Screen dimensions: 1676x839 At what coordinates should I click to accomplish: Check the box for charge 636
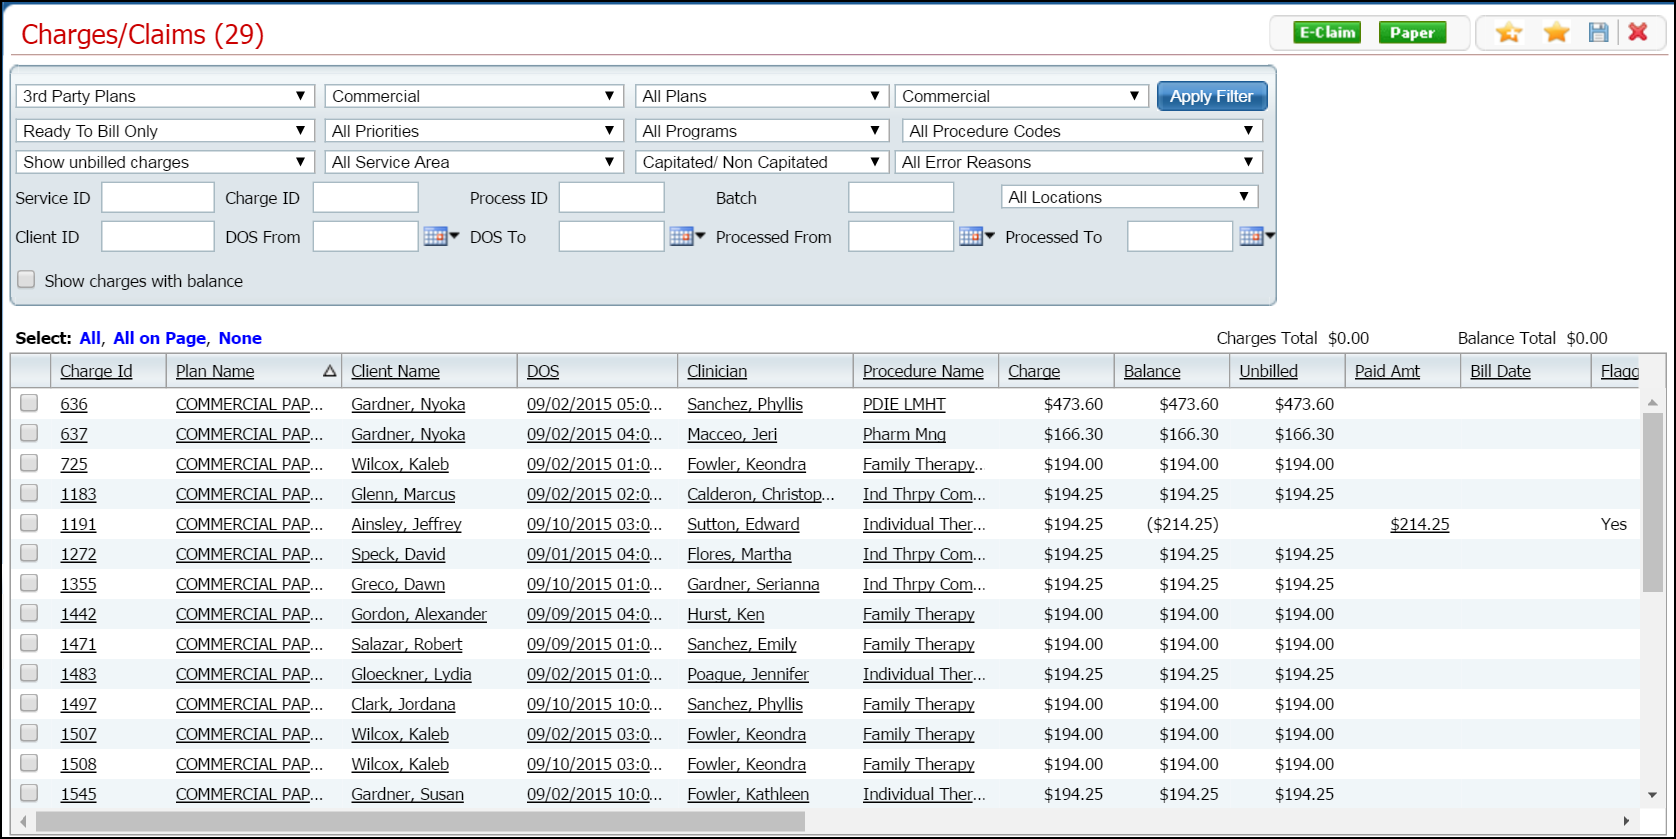coord(29,404)
